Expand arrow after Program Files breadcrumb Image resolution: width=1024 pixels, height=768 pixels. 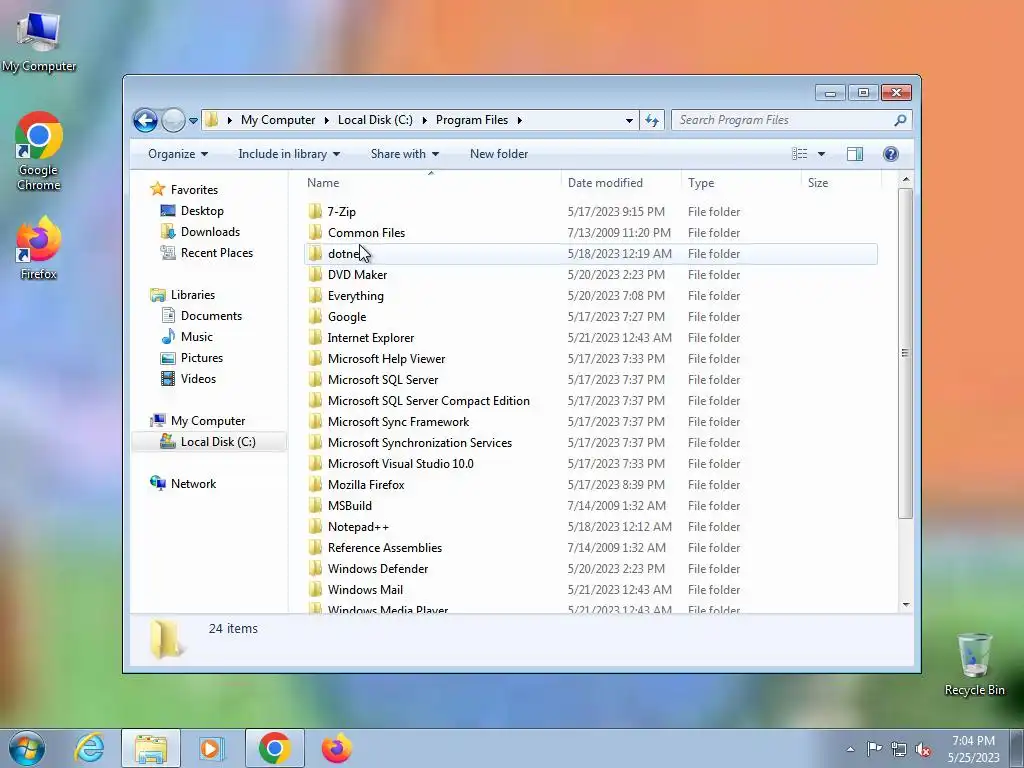(x=520, y=120)
